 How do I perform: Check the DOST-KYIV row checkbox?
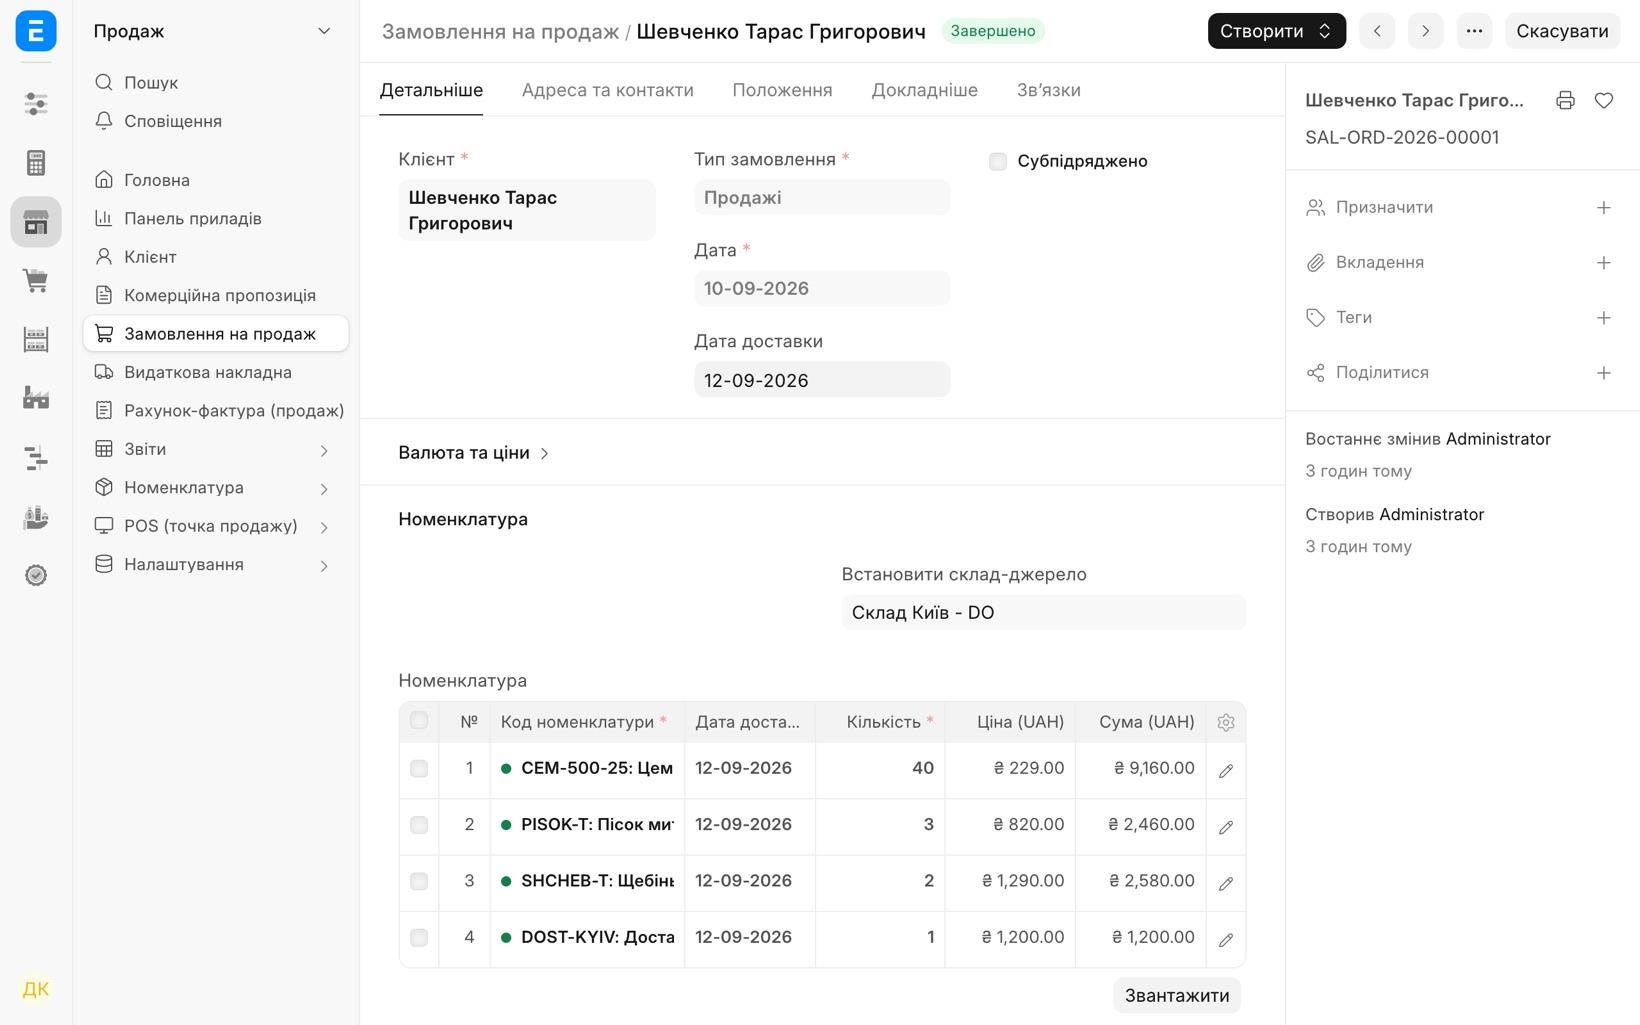[419, 937]
